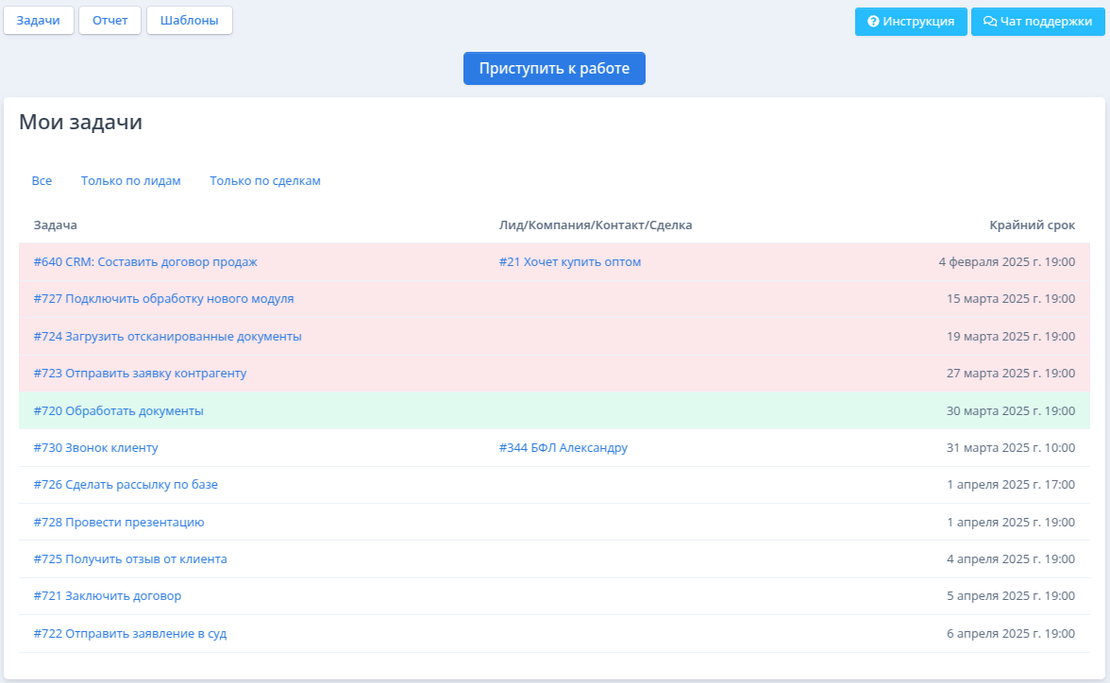The image size is (1110, 683).
Task: Open task #727 Подключить обработку нового модуля
Action: pyautogui.click(x=163, y=299)
